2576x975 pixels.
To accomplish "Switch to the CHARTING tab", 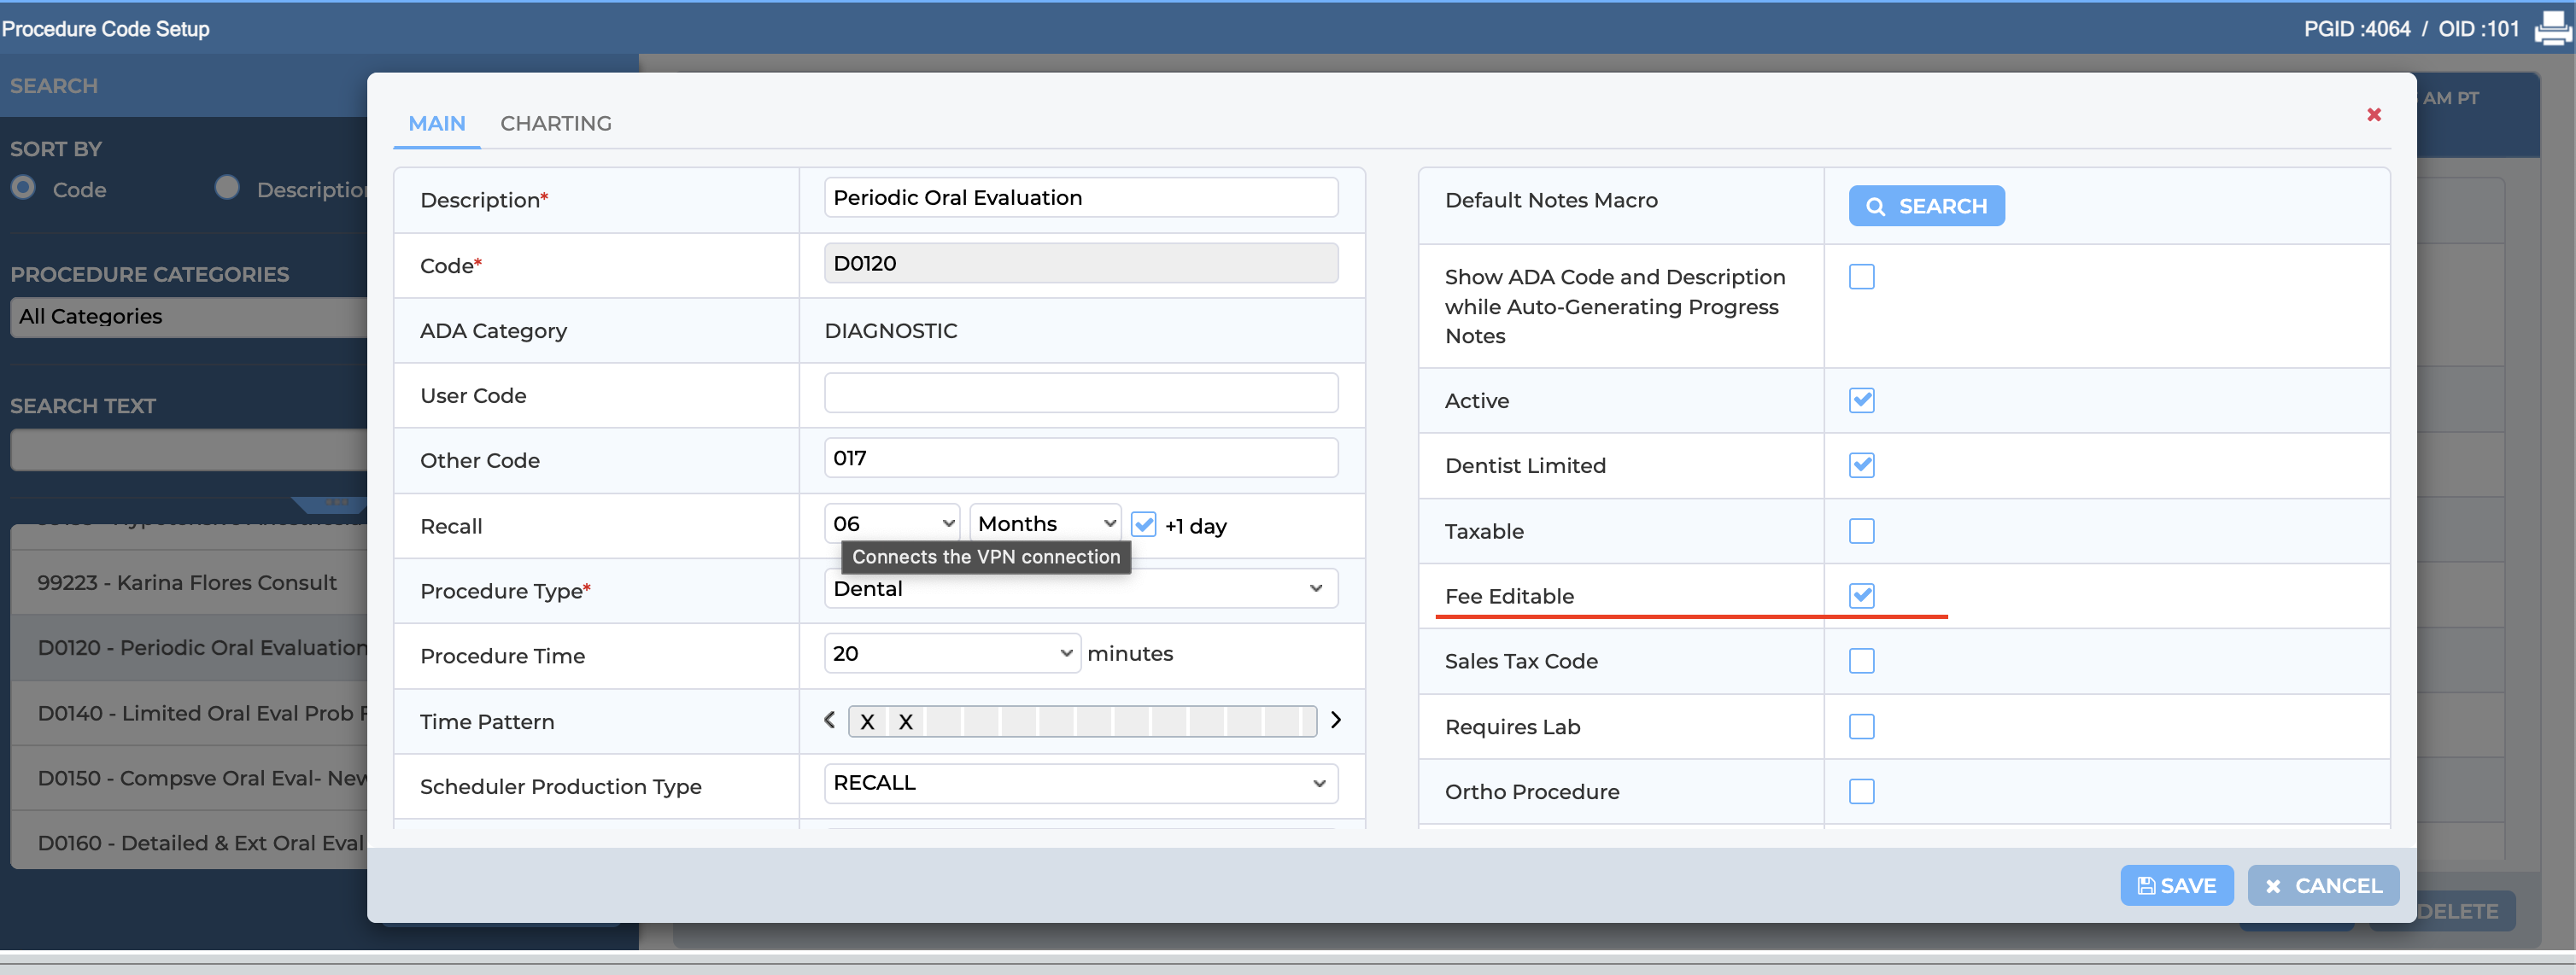I will point(556,123).
